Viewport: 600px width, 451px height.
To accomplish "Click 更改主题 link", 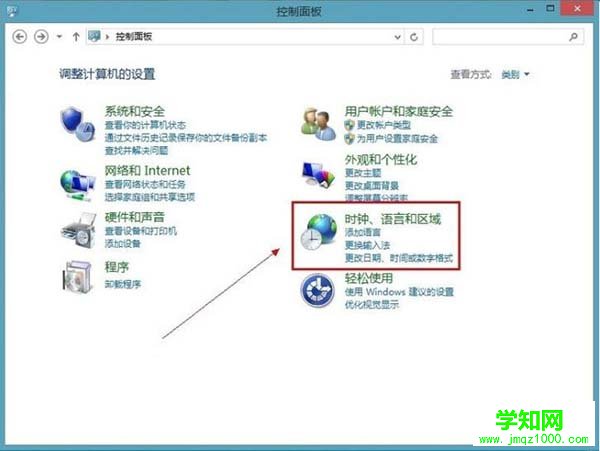I will (363, 173).
